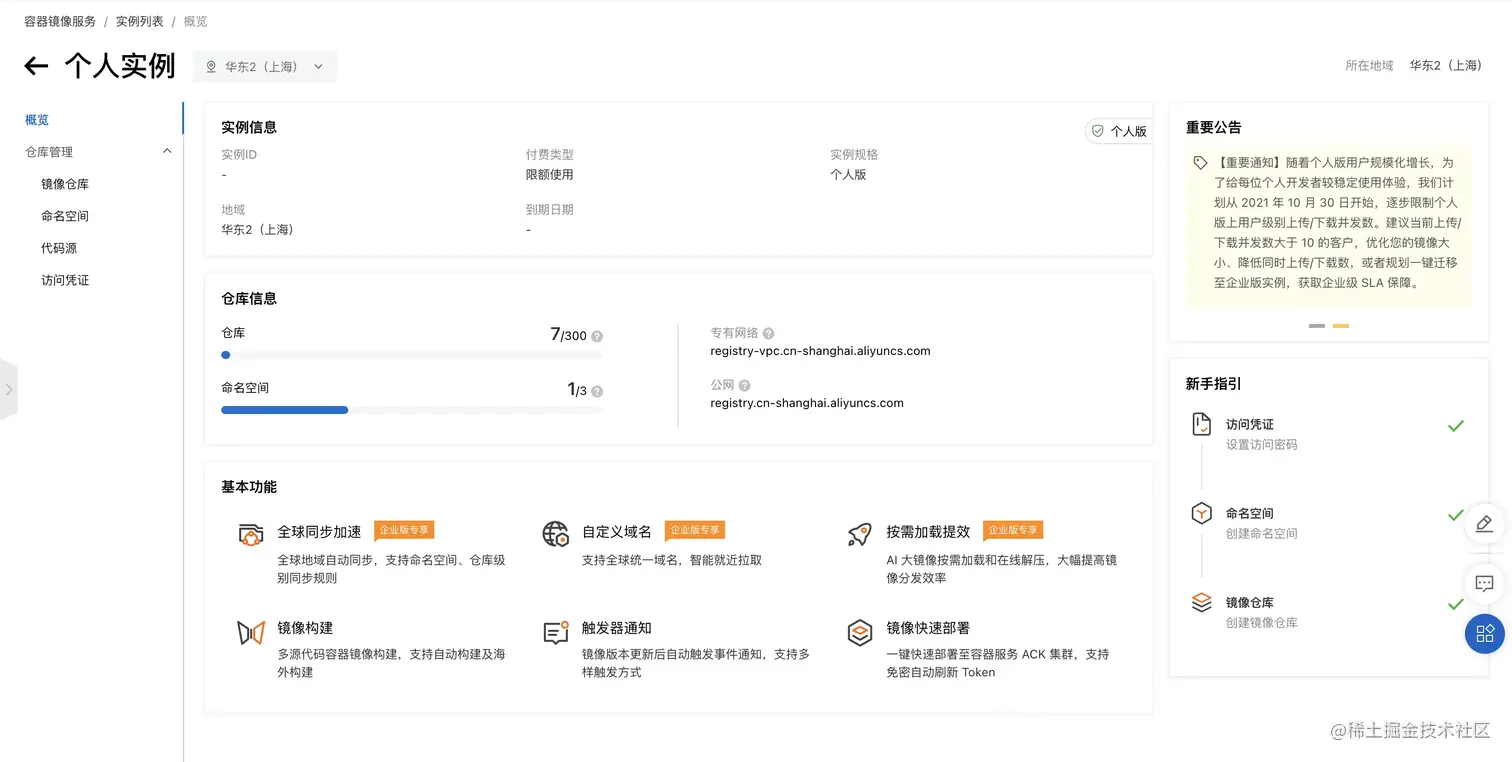Click 企业版专享 tag beside 全球同步加速
The height and width of the screenshot is (762, 1512).
point(404,530)
